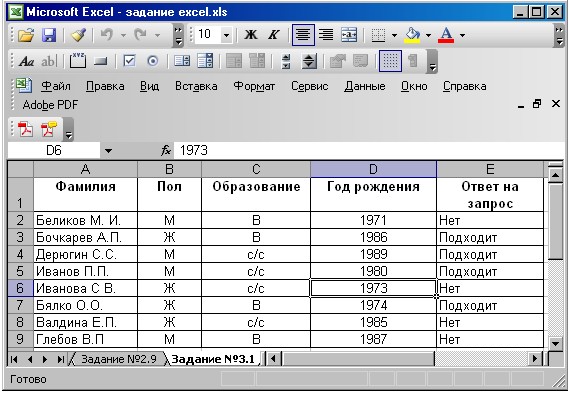
Task: Click the Run Dialog forms button
Action: coord(413,61)
